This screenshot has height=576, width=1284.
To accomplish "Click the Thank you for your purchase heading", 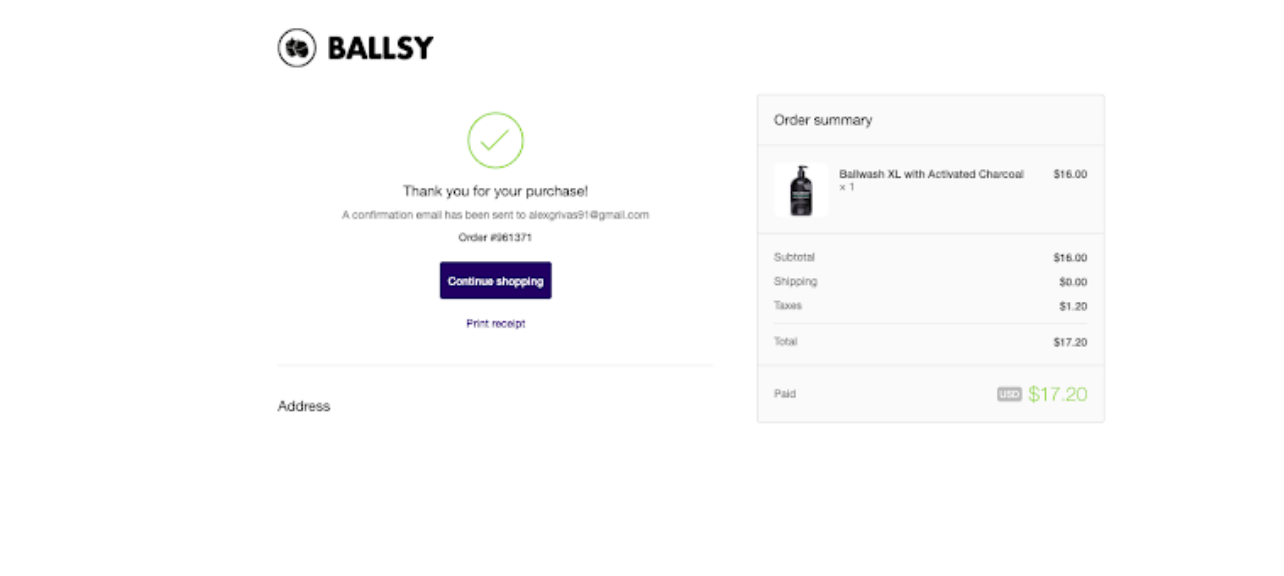I will coord(496,191).
